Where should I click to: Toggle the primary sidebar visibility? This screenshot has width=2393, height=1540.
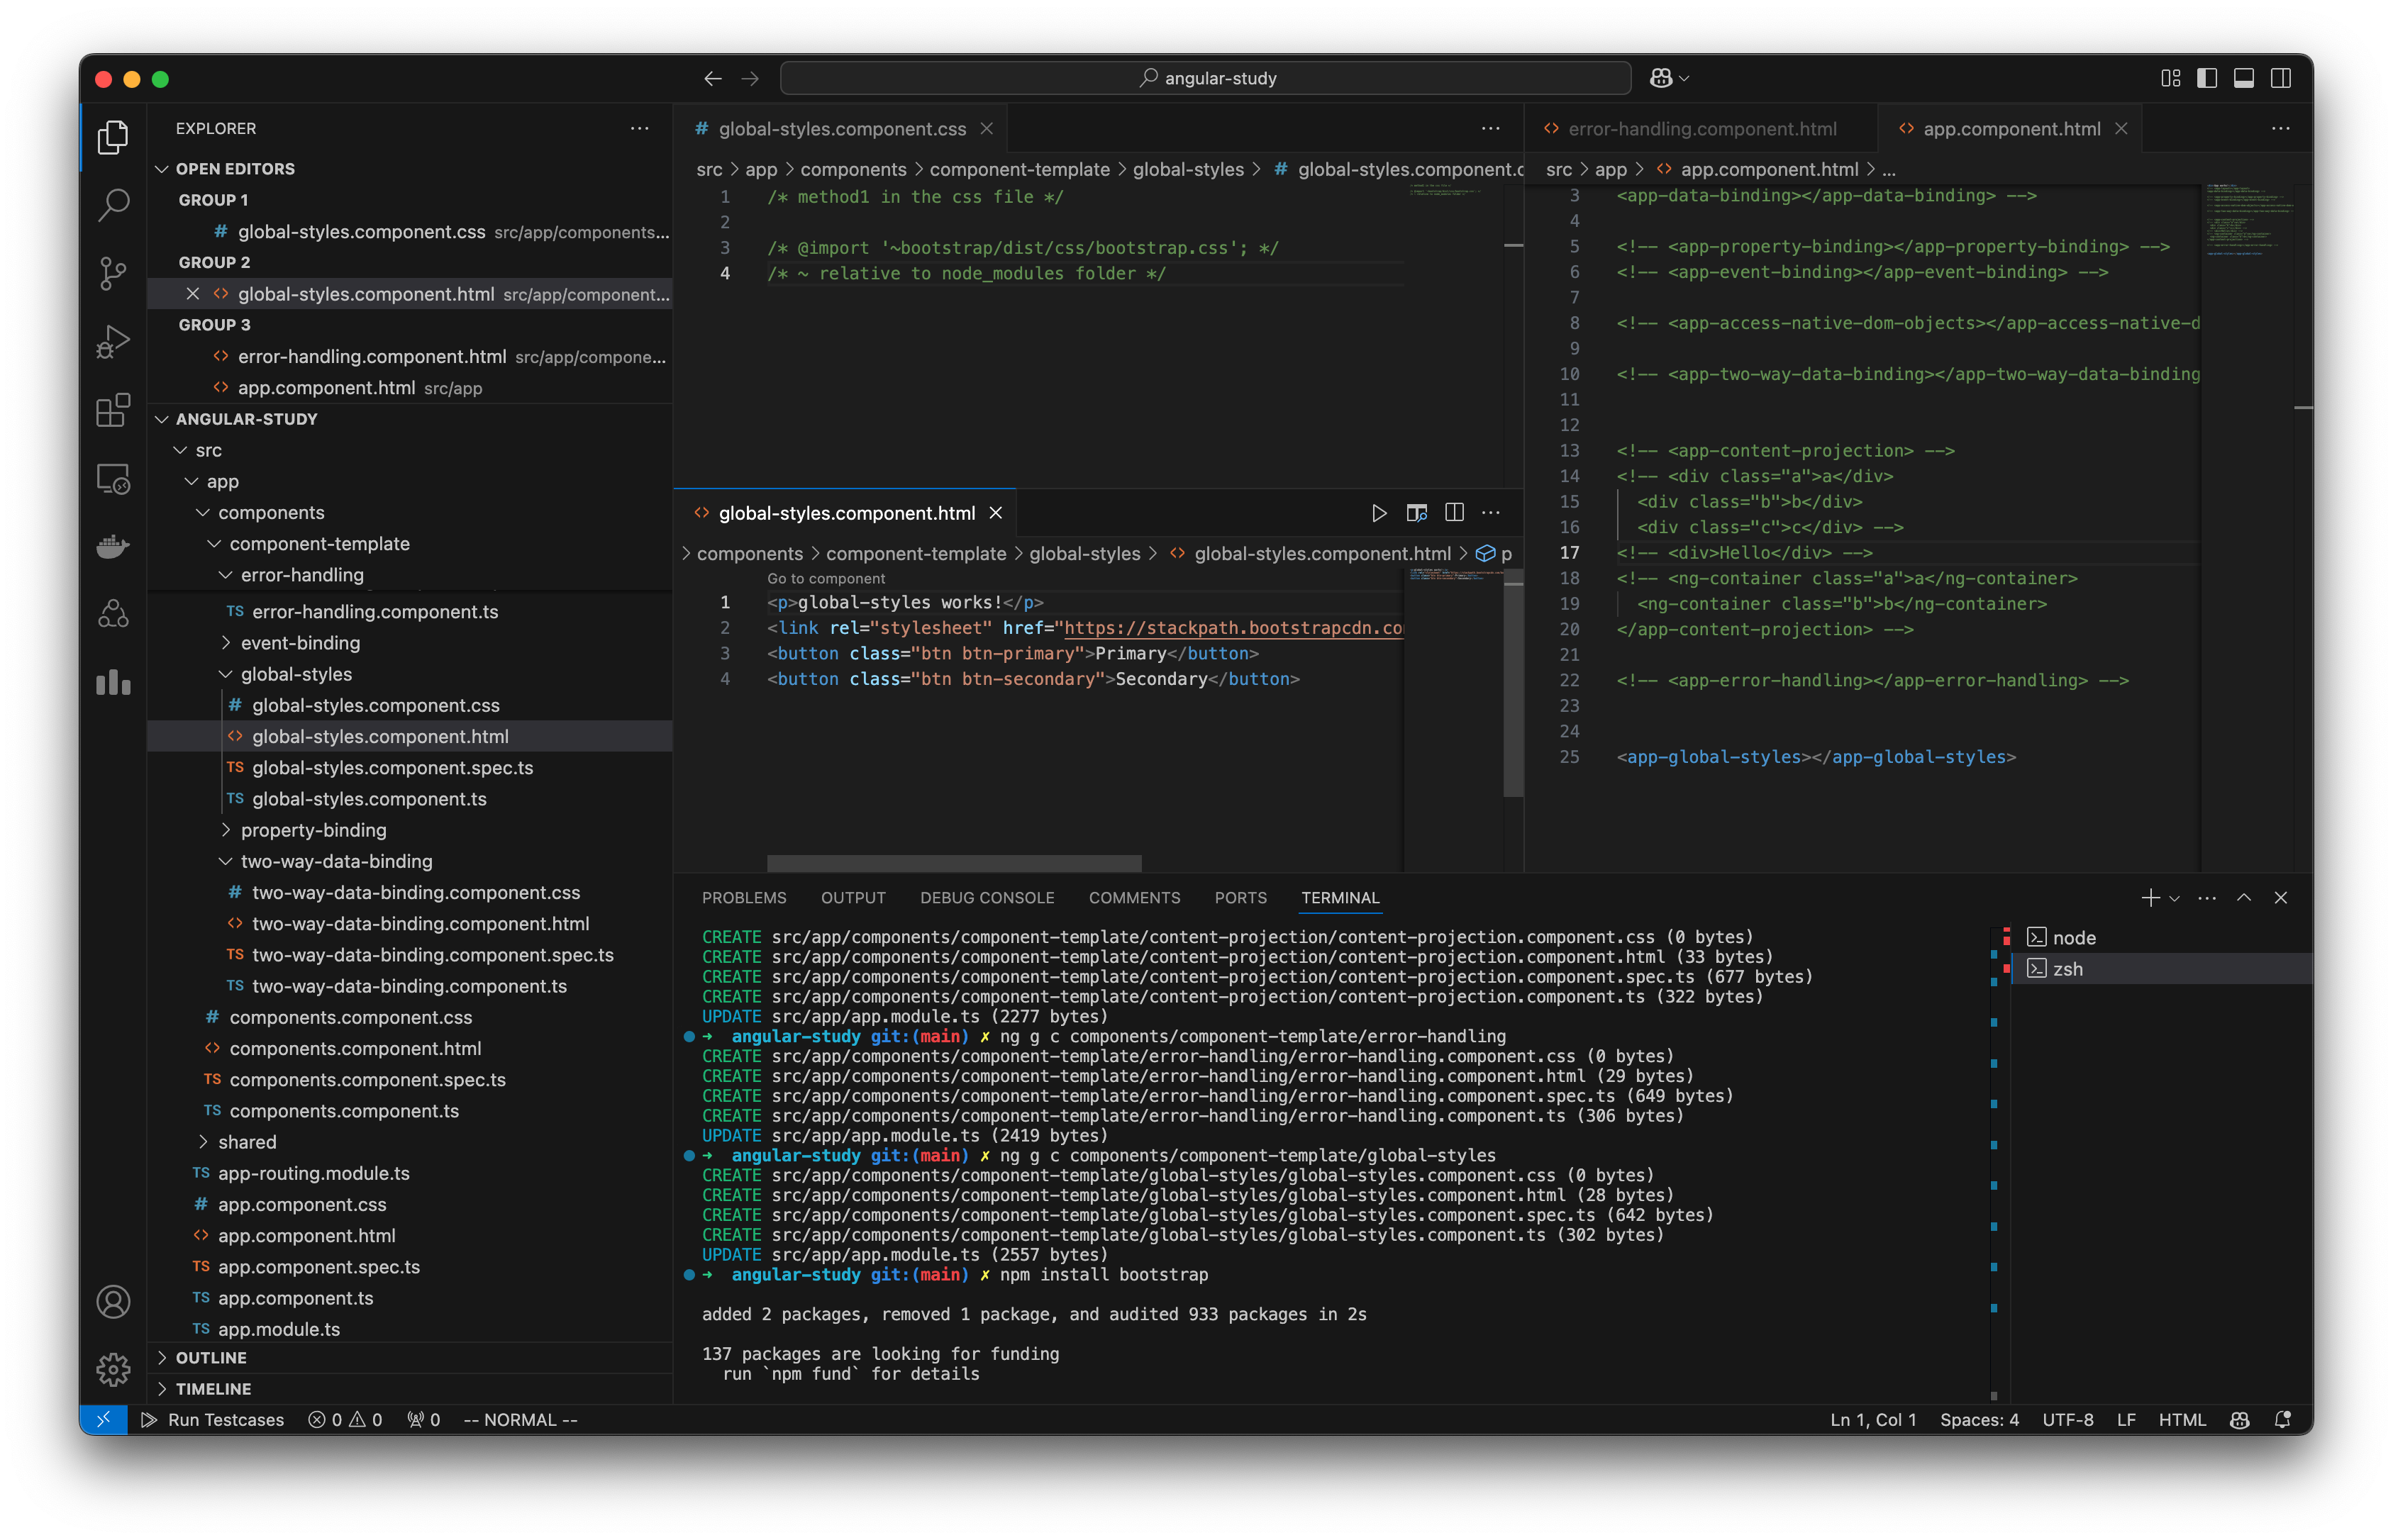pos(2207,78)
